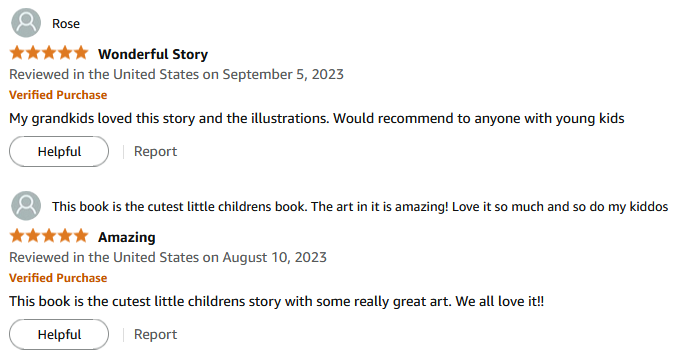Click the 'My grandkids loved this story' review text

[x=317, y=118]
